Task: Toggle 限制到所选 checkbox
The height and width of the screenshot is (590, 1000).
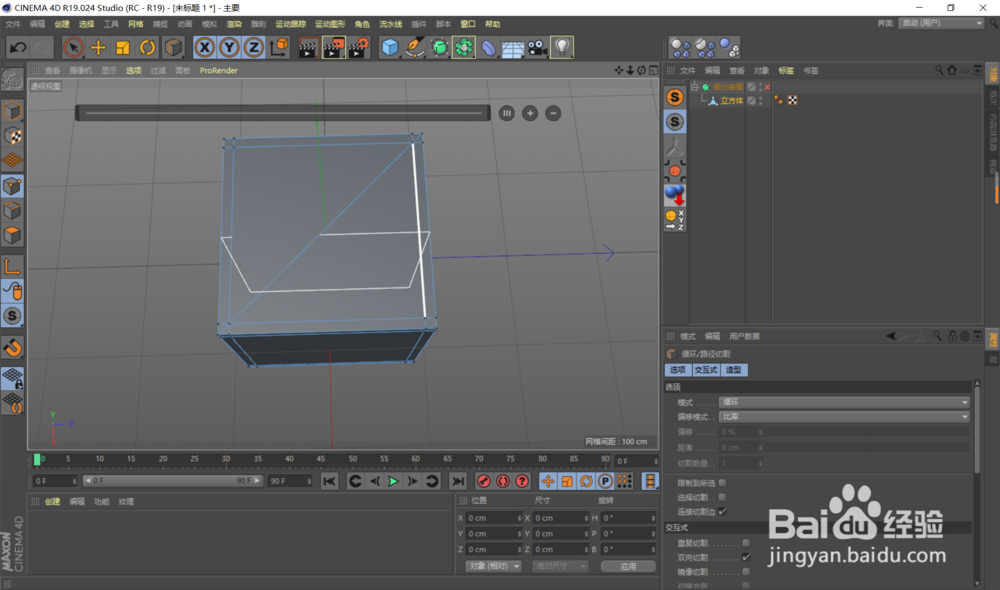Action: [722, 483]
